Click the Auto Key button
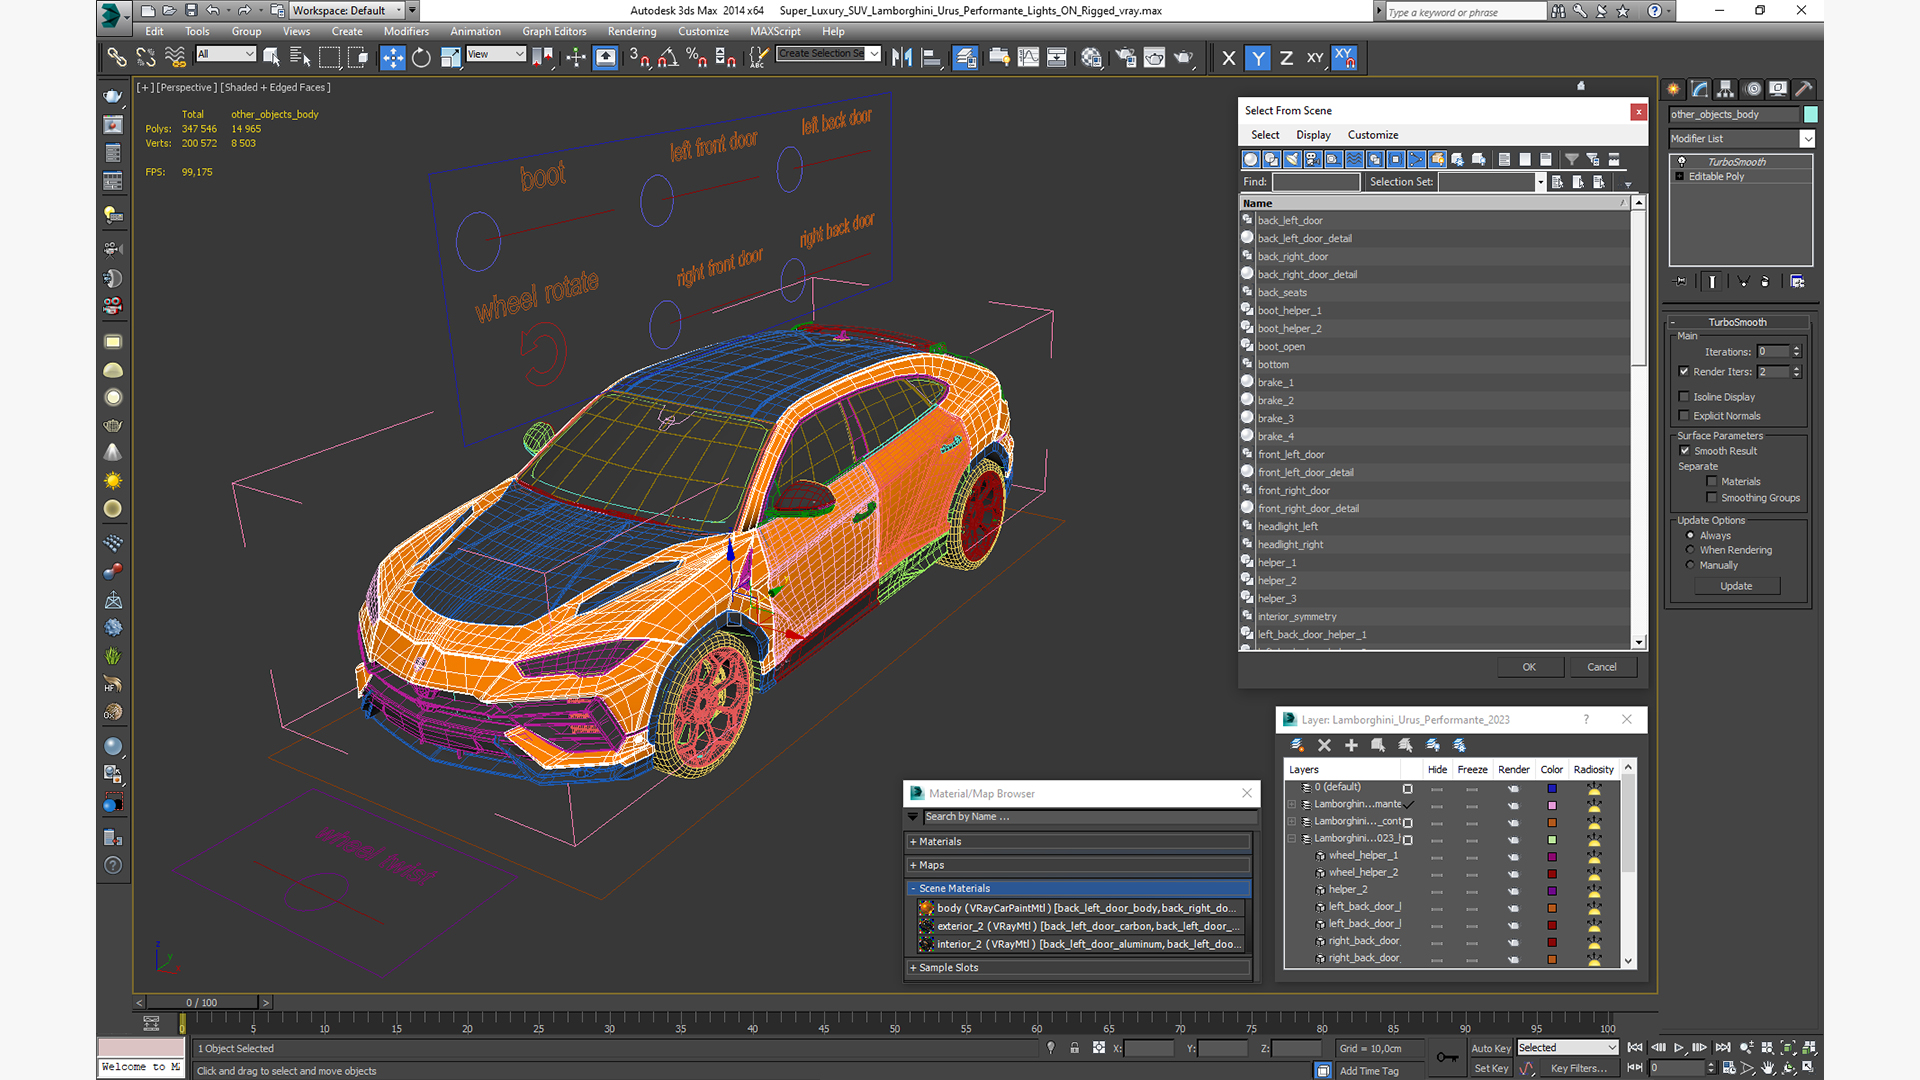Image resolution: width=1920 pixels, height=1080 pixels. (1490, 1049)
